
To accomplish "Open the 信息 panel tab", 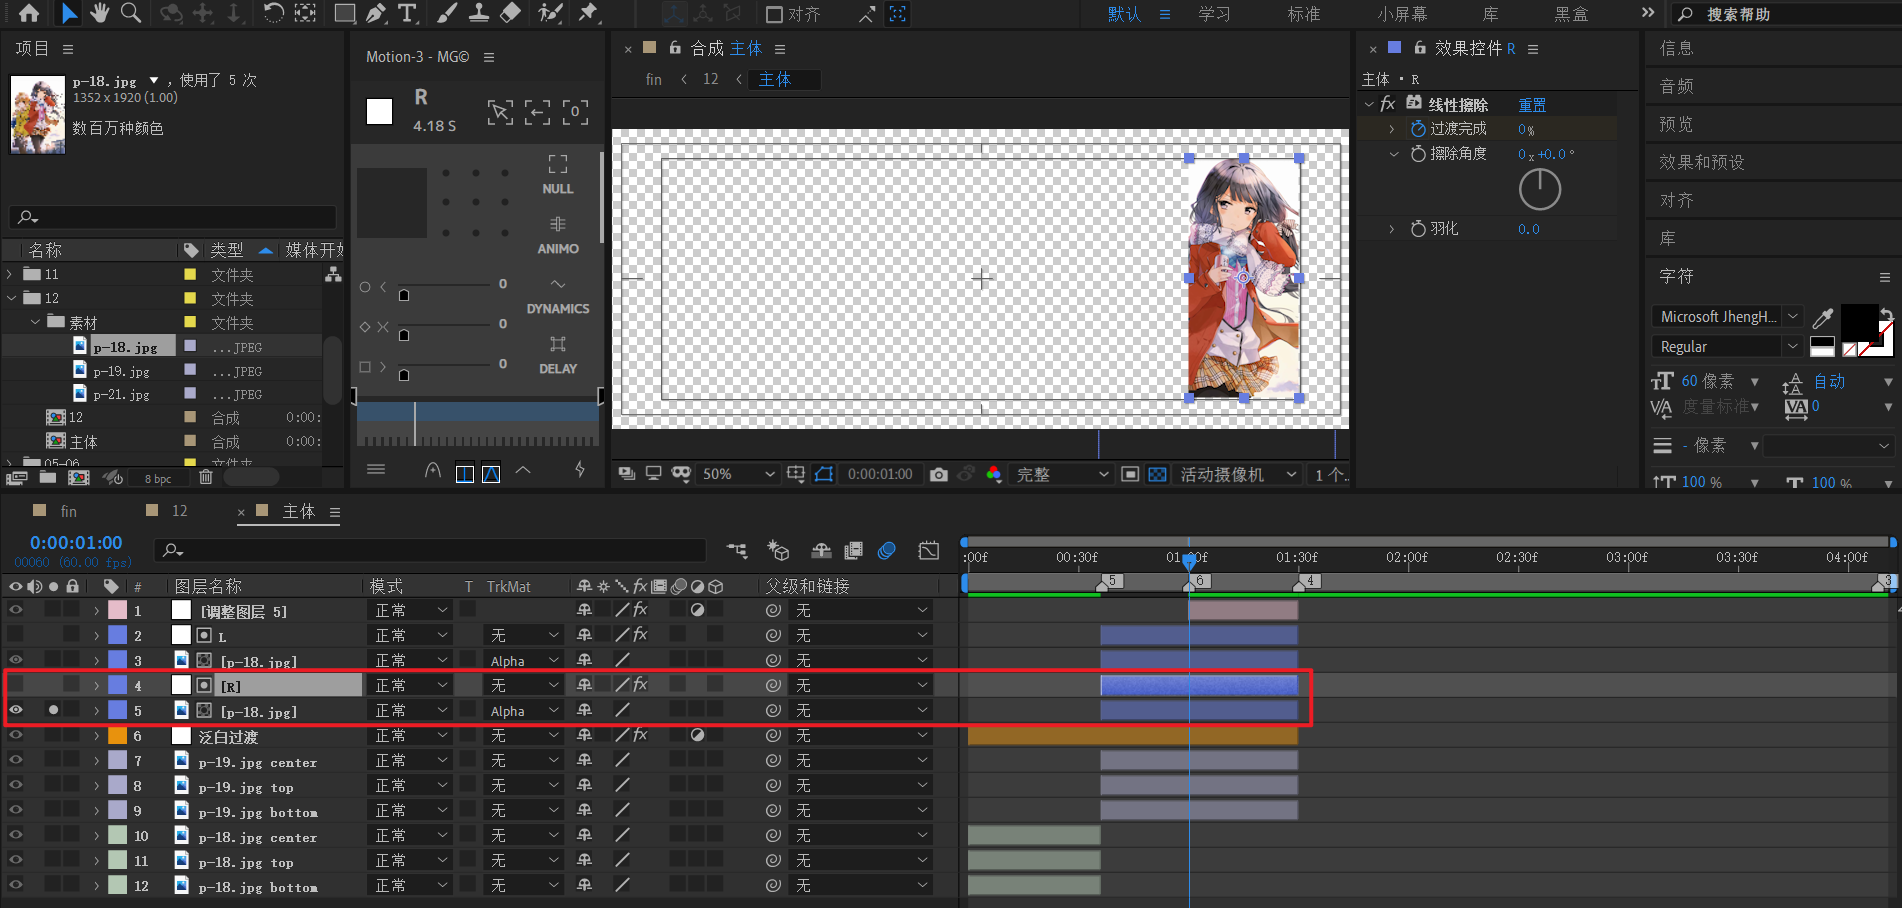I will pos(1676,48).
